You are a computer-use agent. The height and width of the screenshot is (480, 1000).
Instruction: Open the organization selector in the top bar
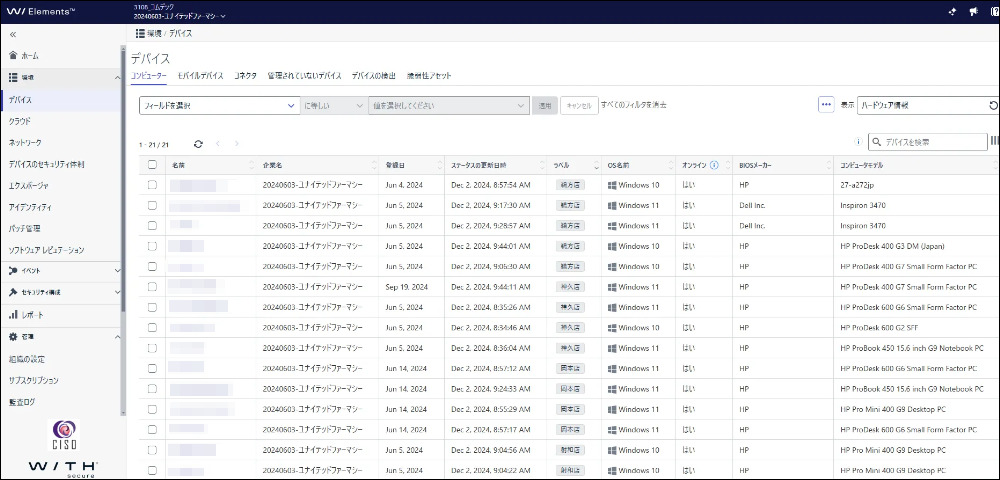179,17
